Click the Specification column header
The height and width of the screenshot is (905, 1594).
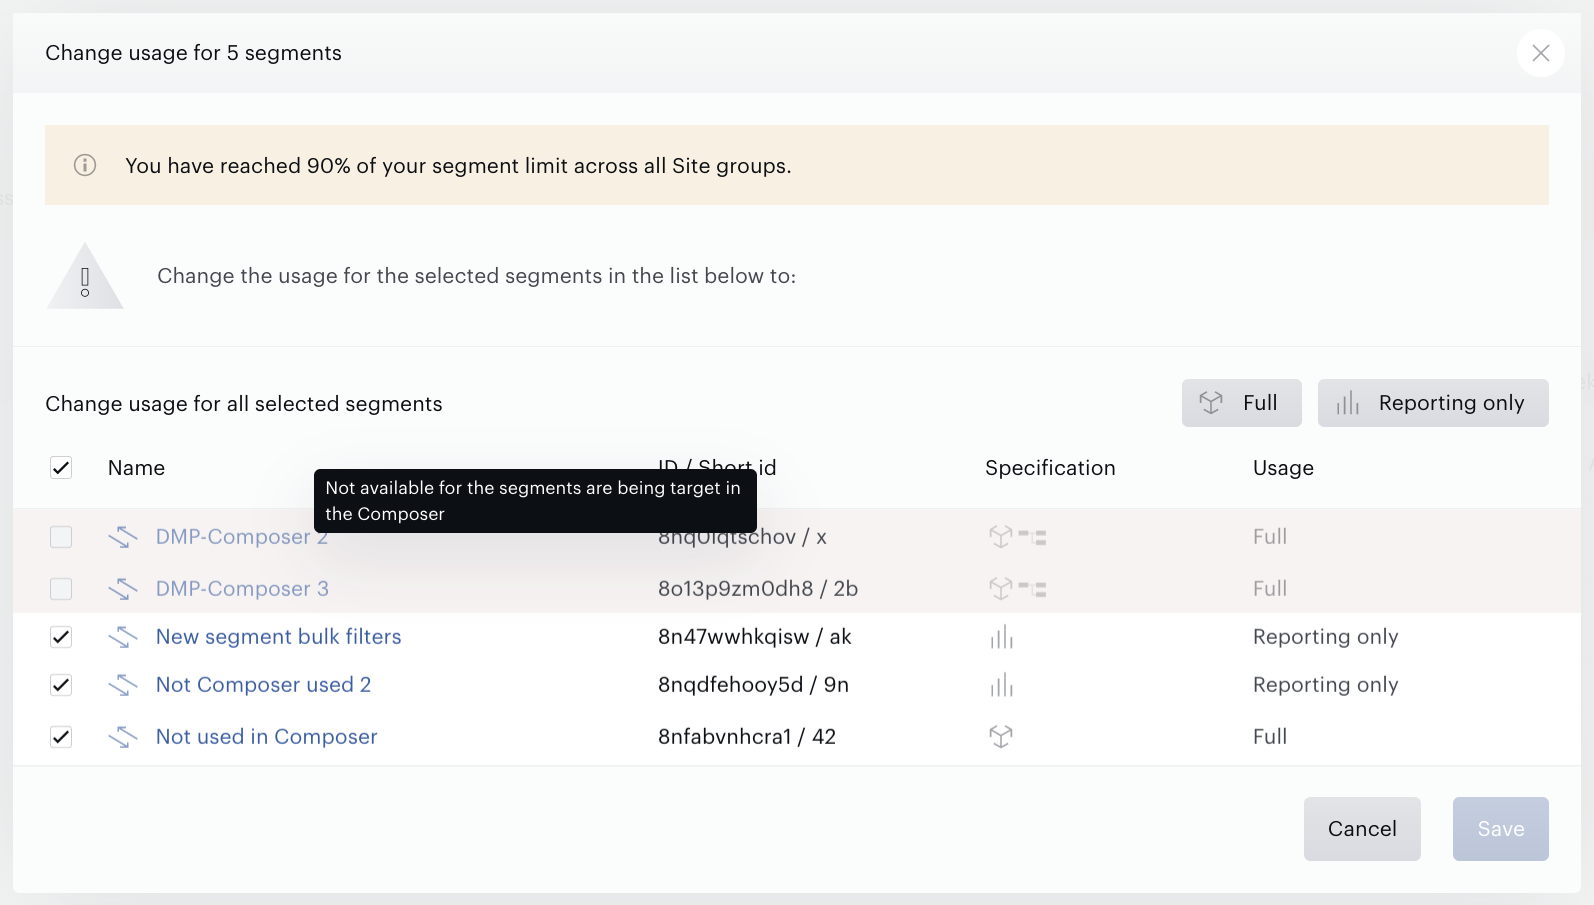click(x=1050, y=468)
